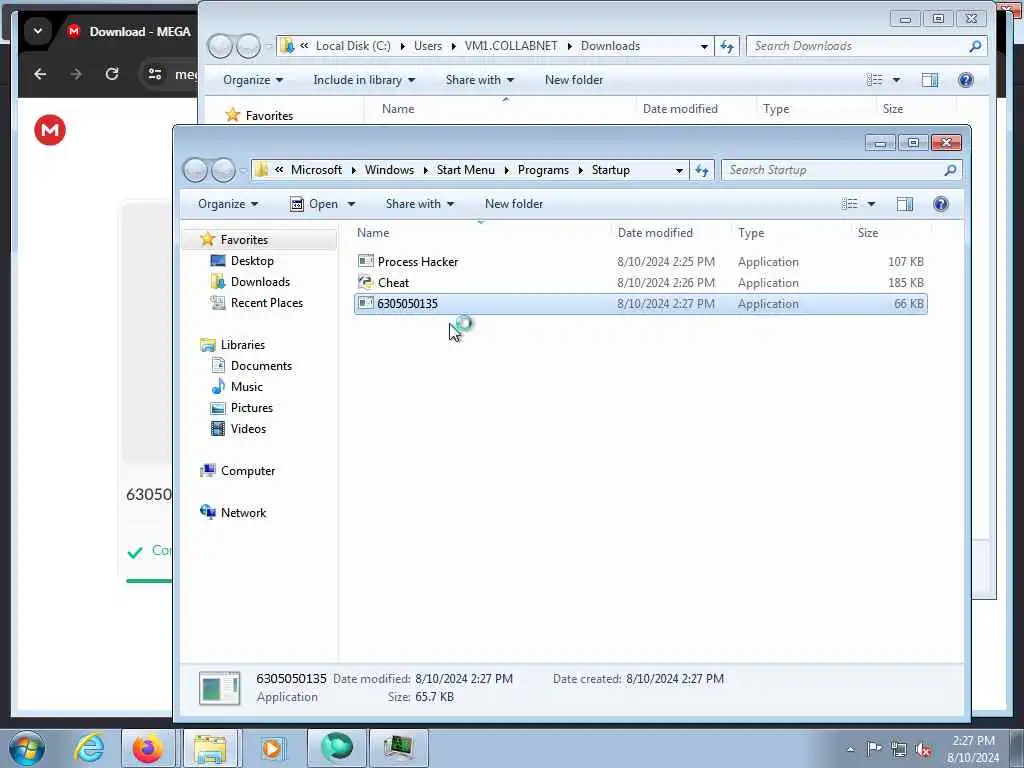Click Windows in the address breadcrumb
The width and height of the screenshot is (1024, 768).
pyautogui.click(x=389, y=170)
